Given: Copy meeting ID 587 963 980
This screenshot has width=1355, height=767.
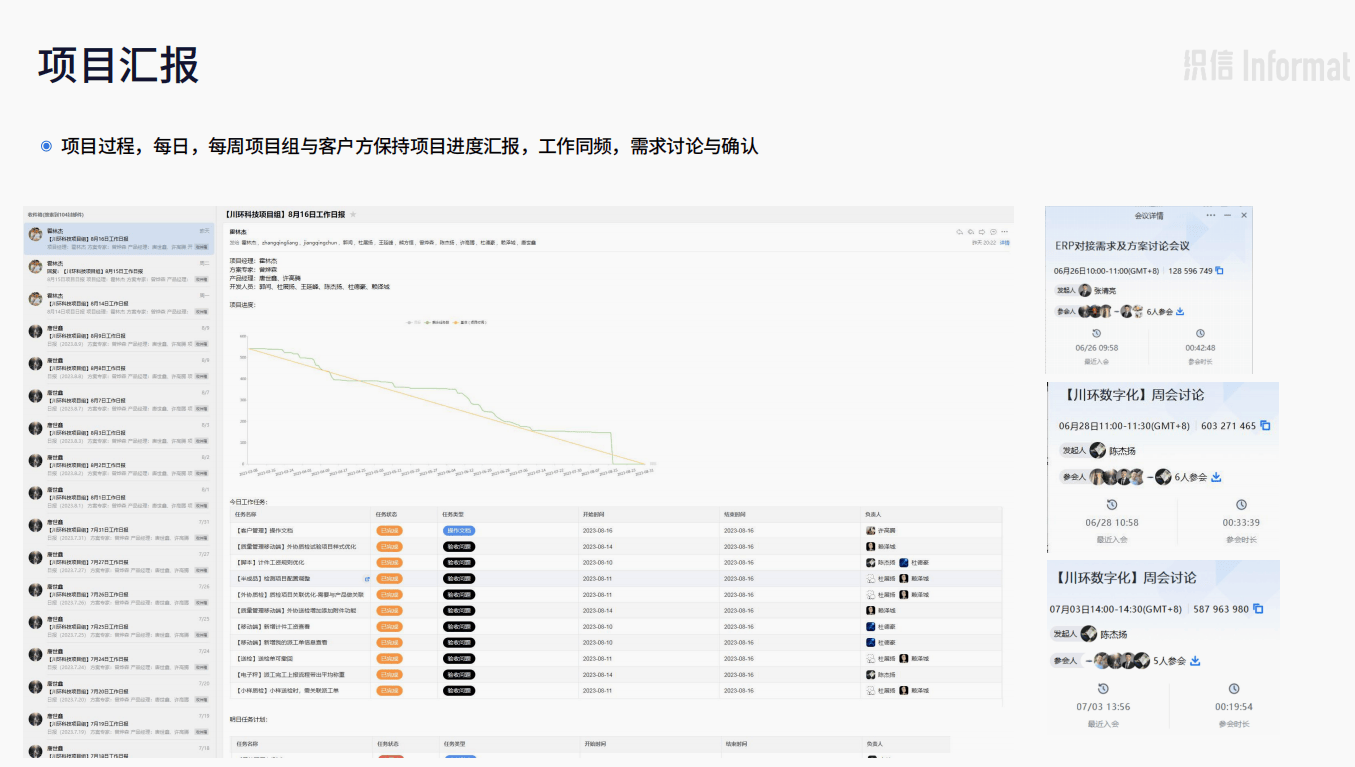Looking at the screenshot, I should point(1258,609).
